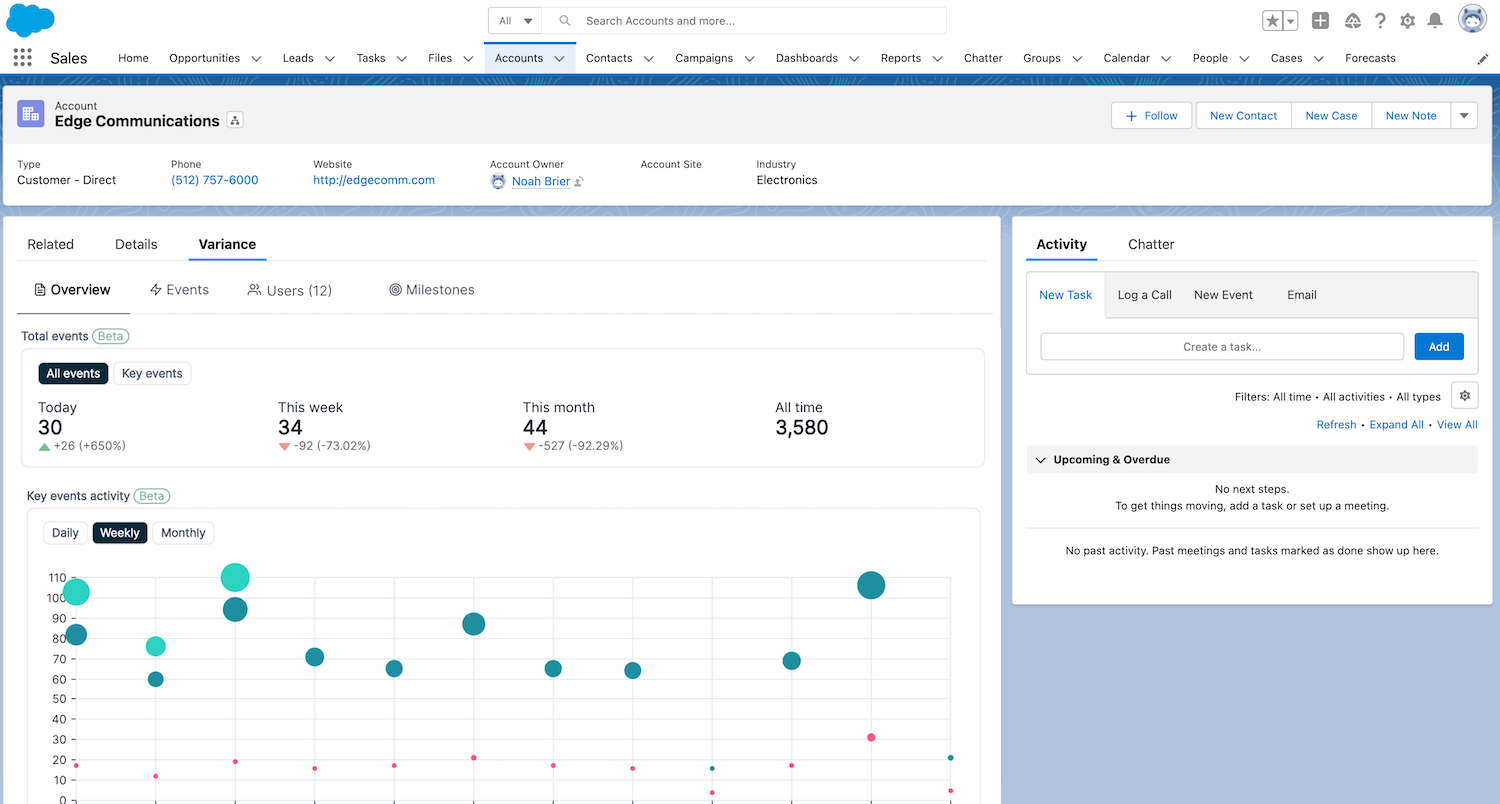The height and width of the screenshot is (804, 1500).
Task: Open the edgecomm.com website link
Action: (x=374, y=180)
